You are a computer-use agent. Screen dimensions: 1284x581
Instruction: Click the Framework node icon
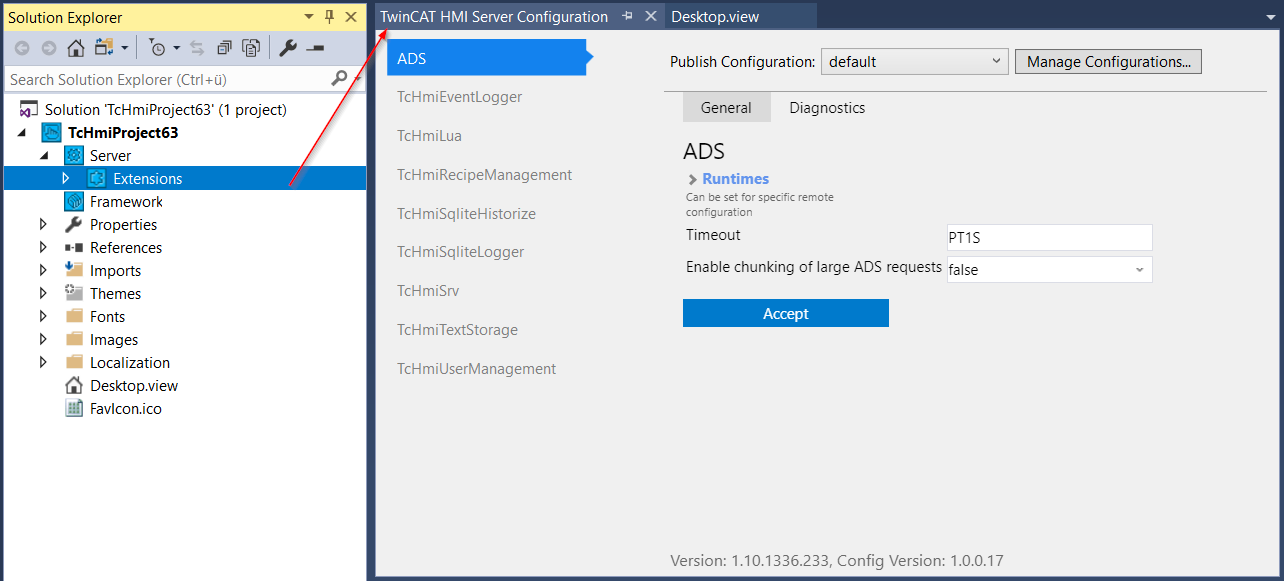coord(74,201)
